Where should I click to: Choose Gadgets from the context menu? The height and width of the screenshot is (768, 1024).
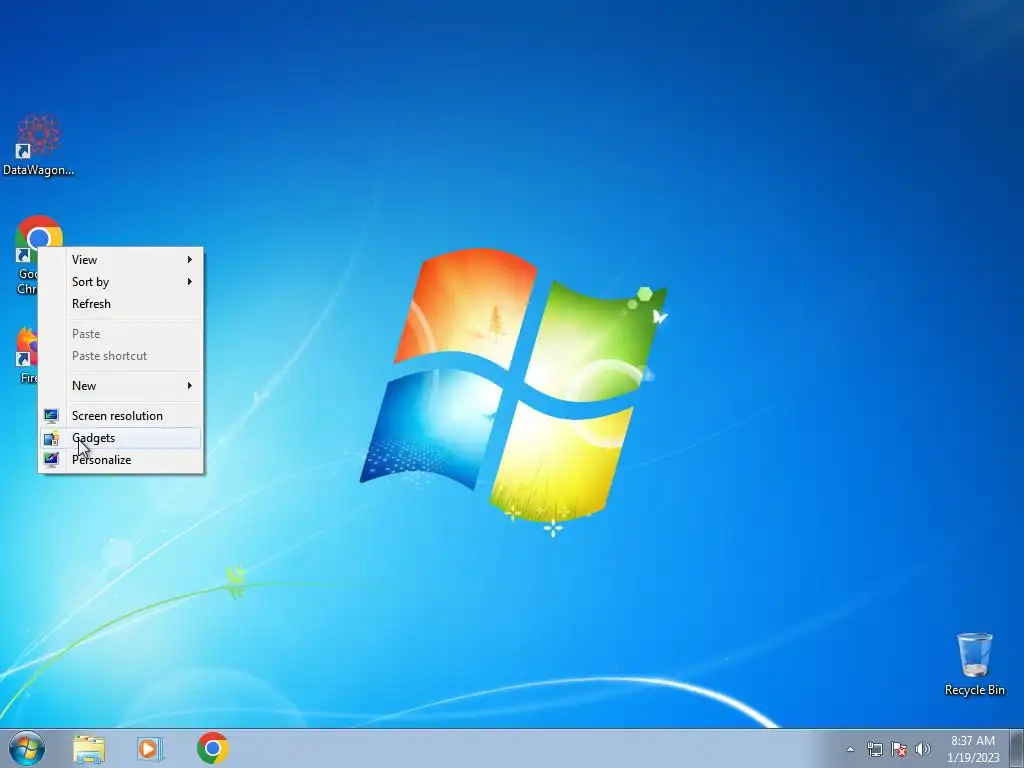pos(121,438)
